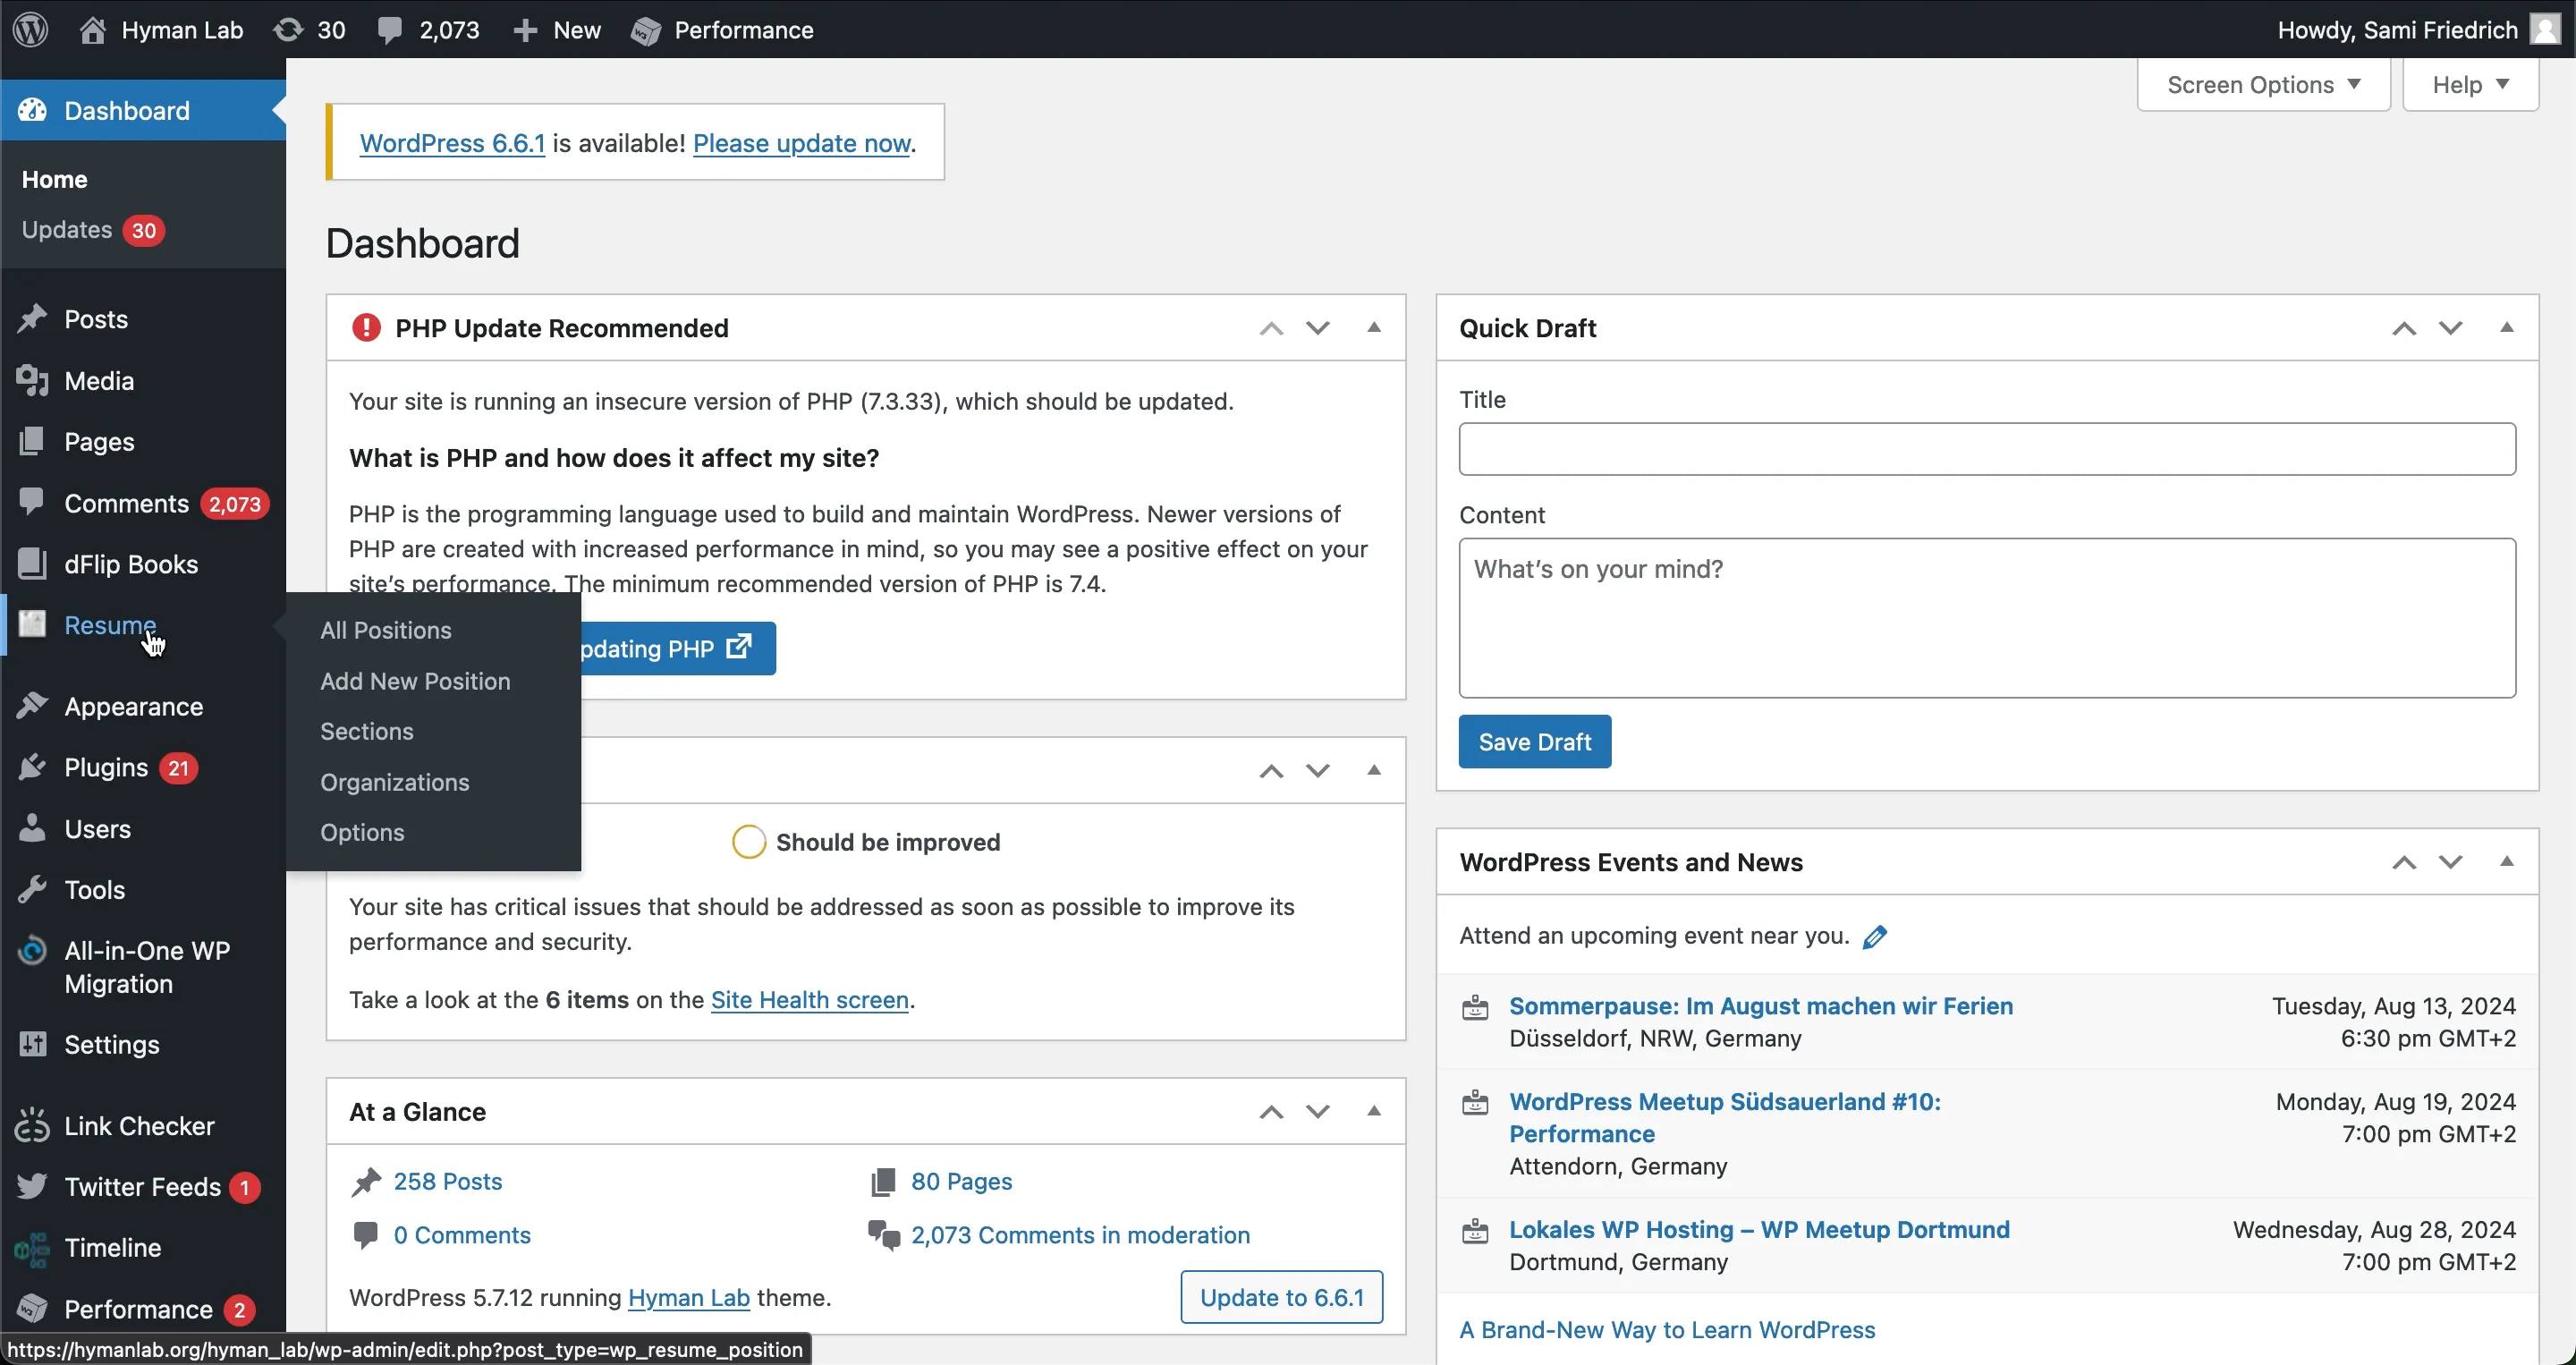Collapse the Site Health Status panel
Viewport: 2576px width, 1365px height.
[1374, 770]
